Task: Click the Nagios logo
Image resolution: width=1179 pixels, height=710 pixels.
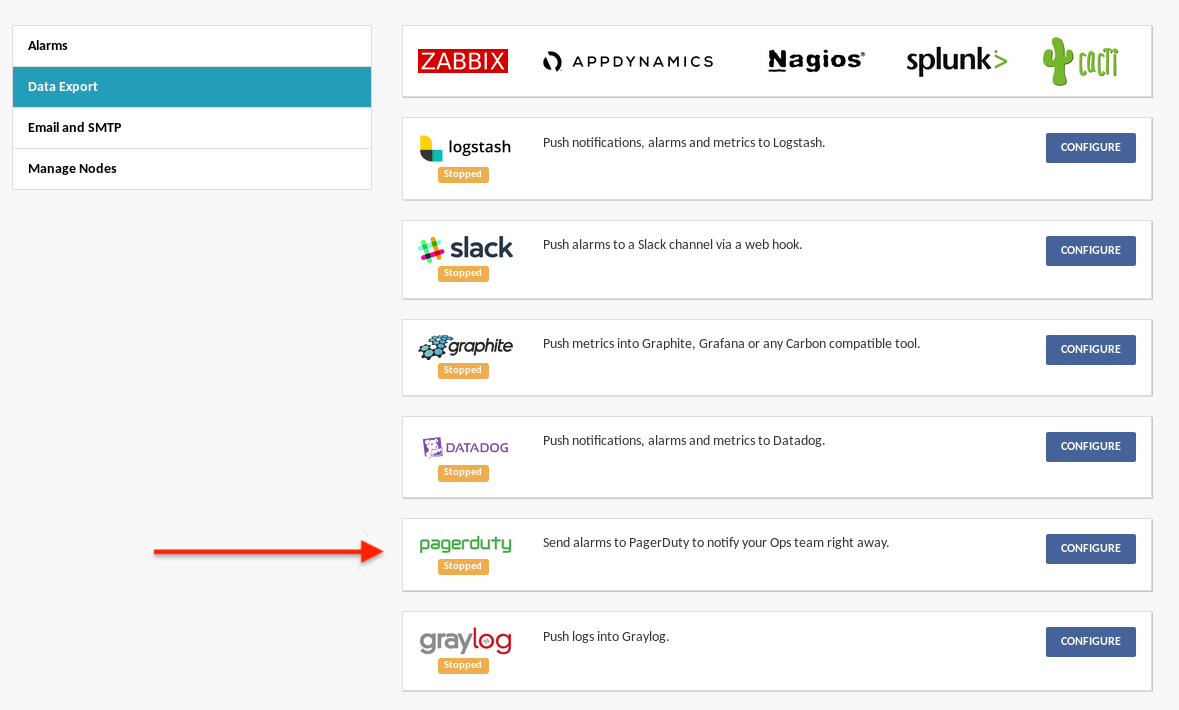Action: [816, 60]
